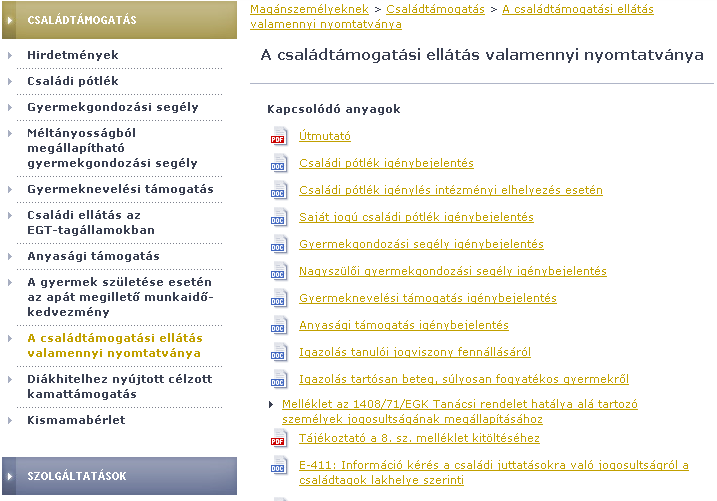Click the DOC icon for Gyermeknevelési támogatás igénybejelentés

pyautogui.click(x=278, y=298)
